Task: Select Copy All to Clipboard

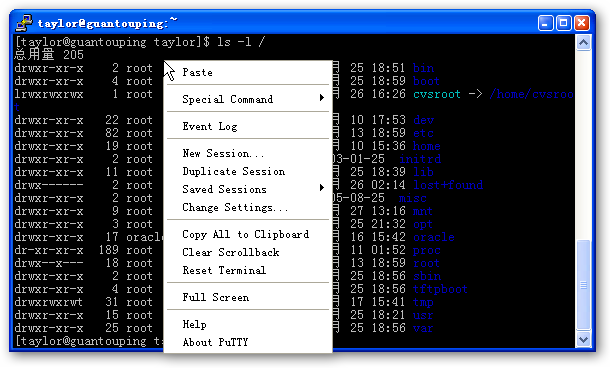Action: 247,234
